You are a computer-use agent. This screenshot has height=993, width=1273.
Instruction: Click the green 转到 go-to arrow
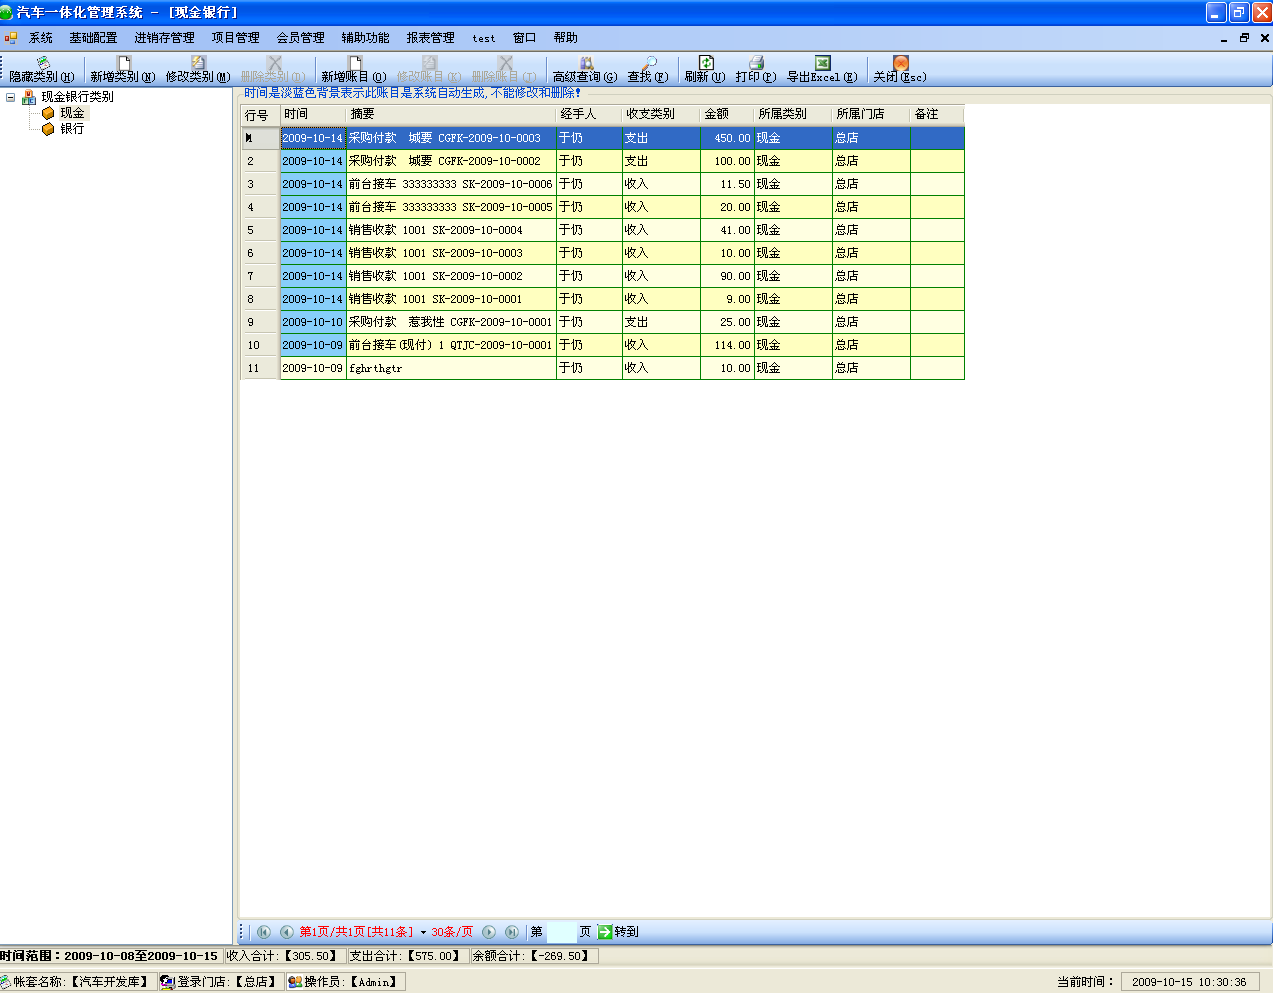click(x=605, y=932)
